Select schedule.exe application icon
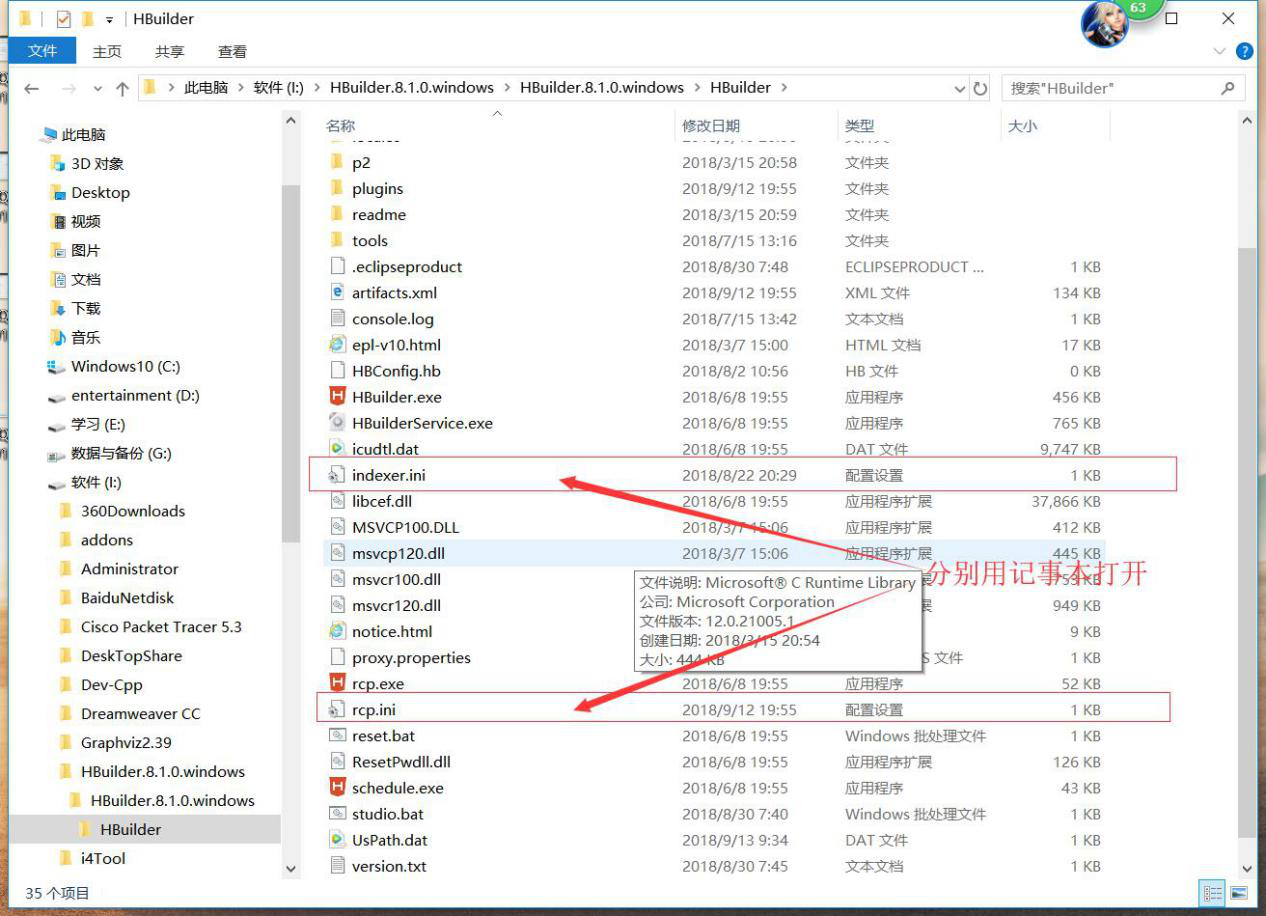 tap(337, 787)
